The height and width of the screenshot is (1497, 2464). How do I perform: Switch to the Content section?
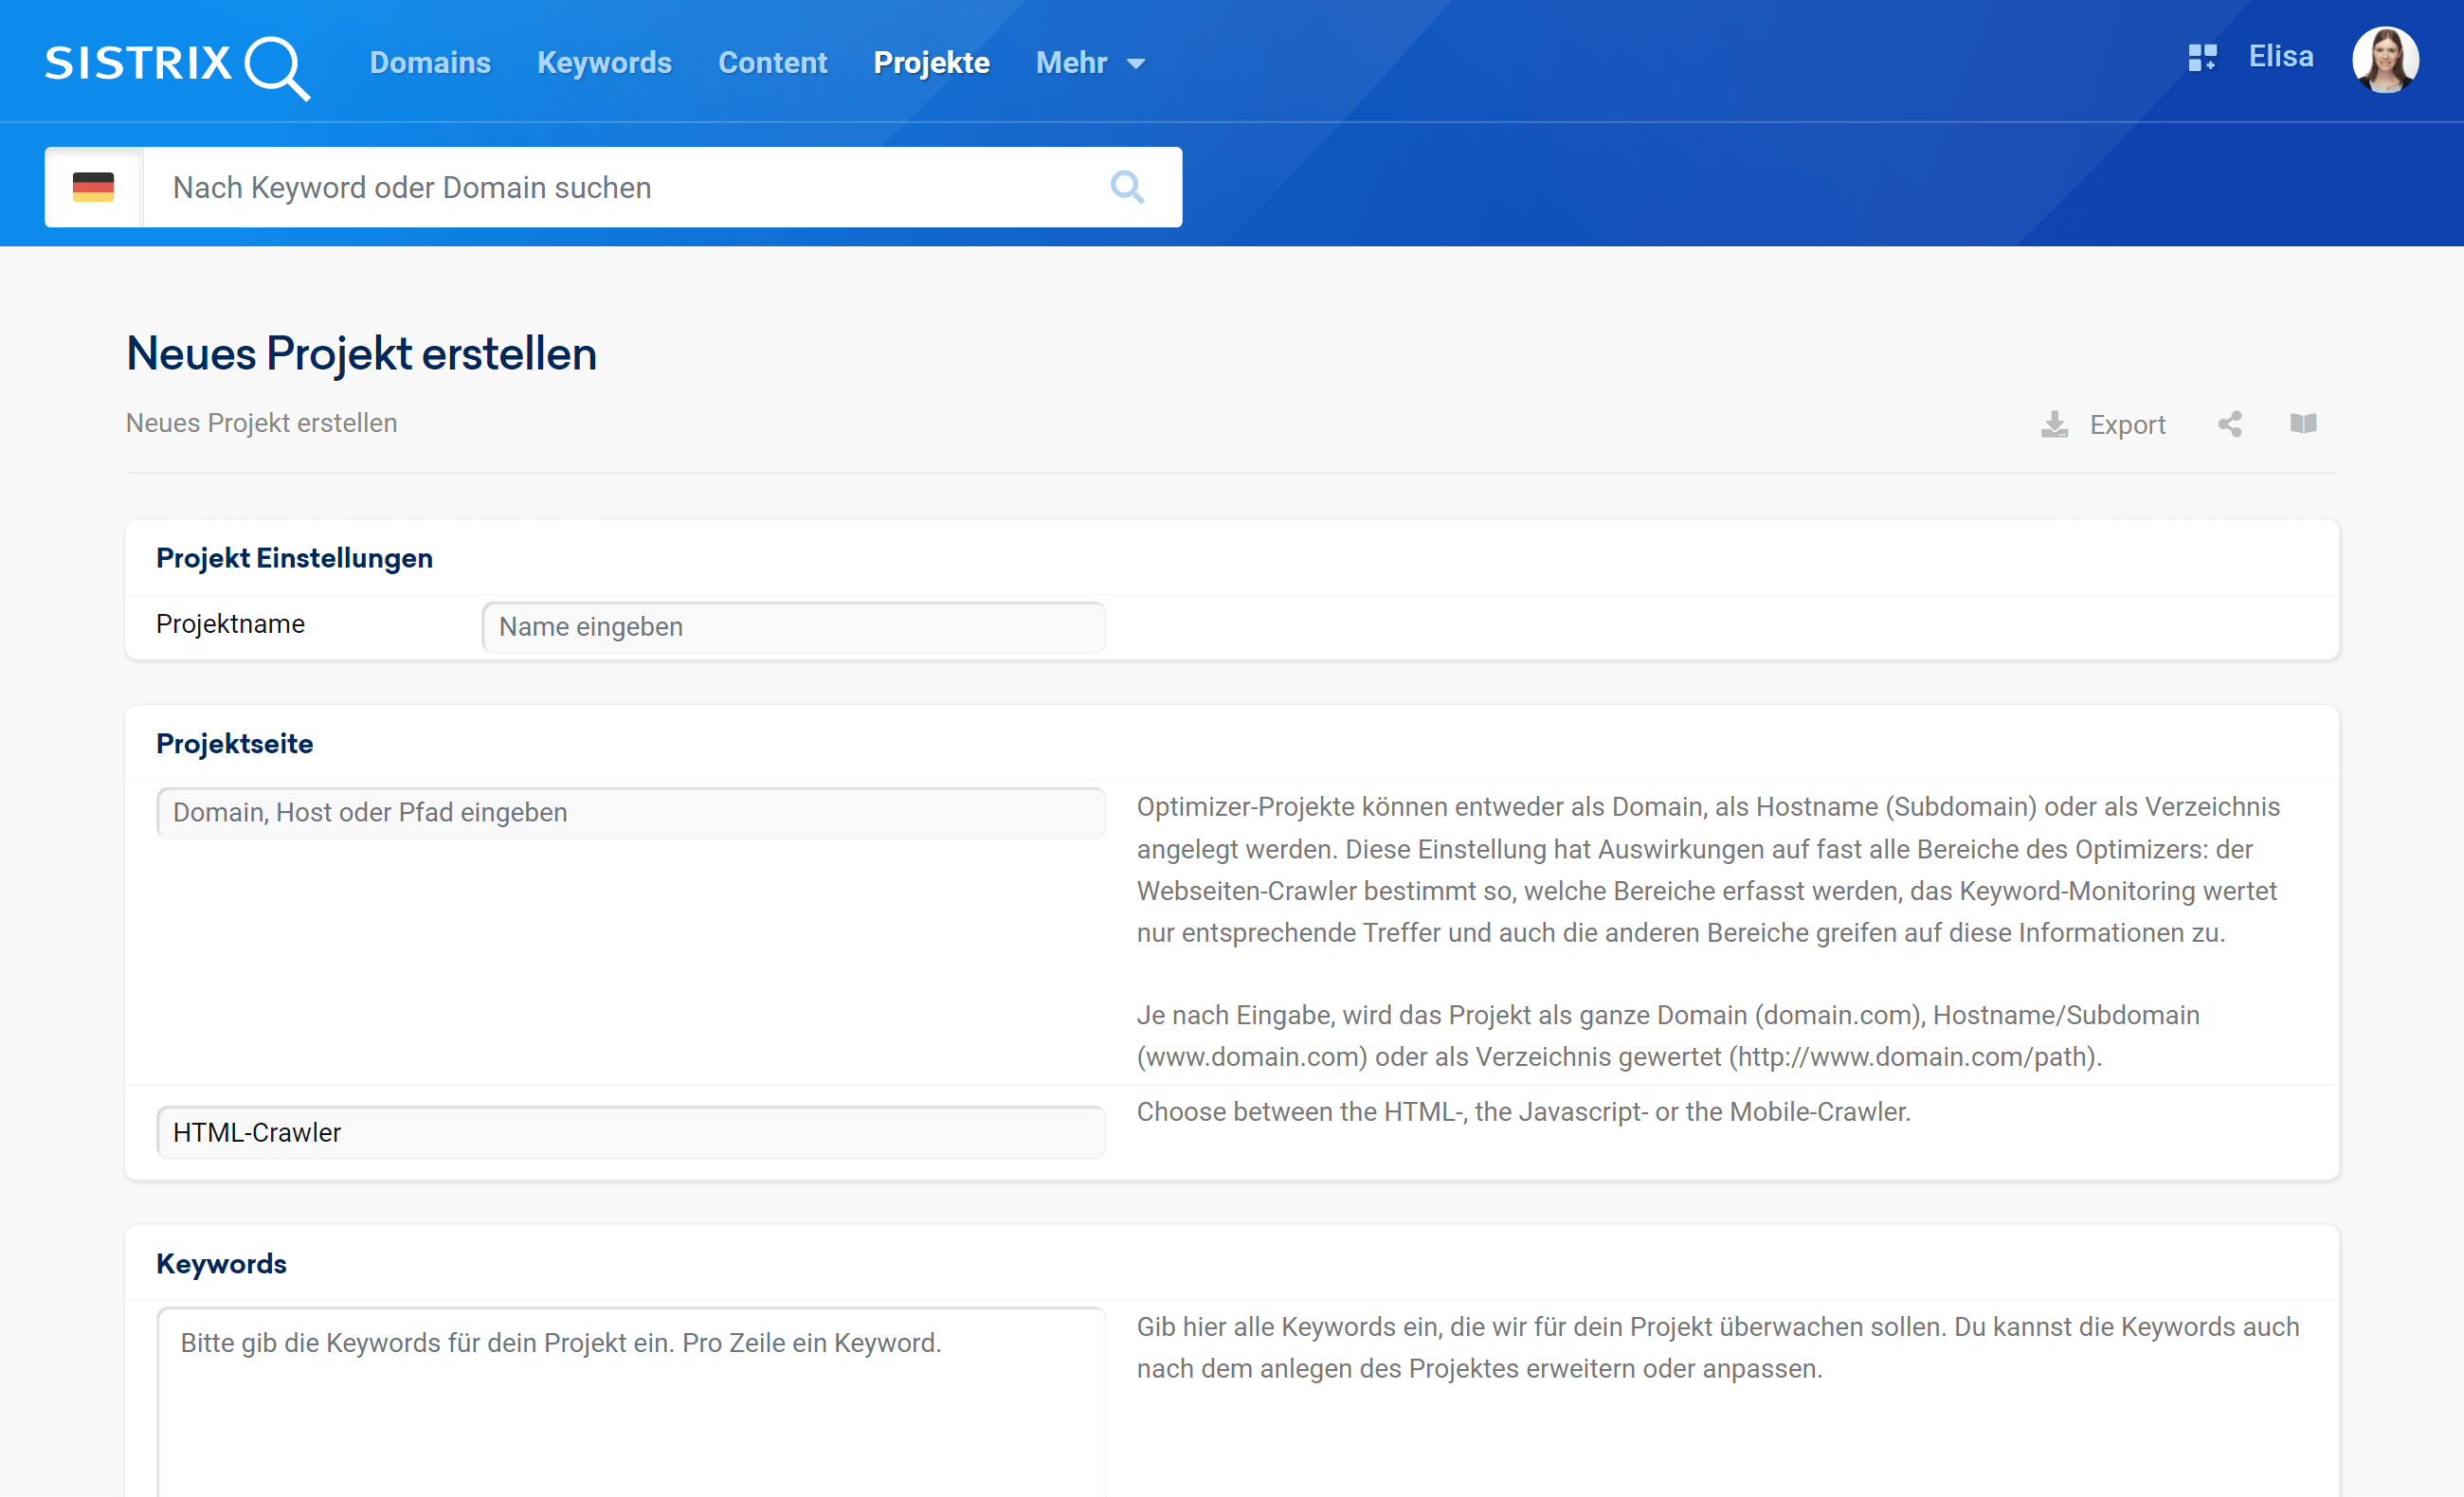772,63
